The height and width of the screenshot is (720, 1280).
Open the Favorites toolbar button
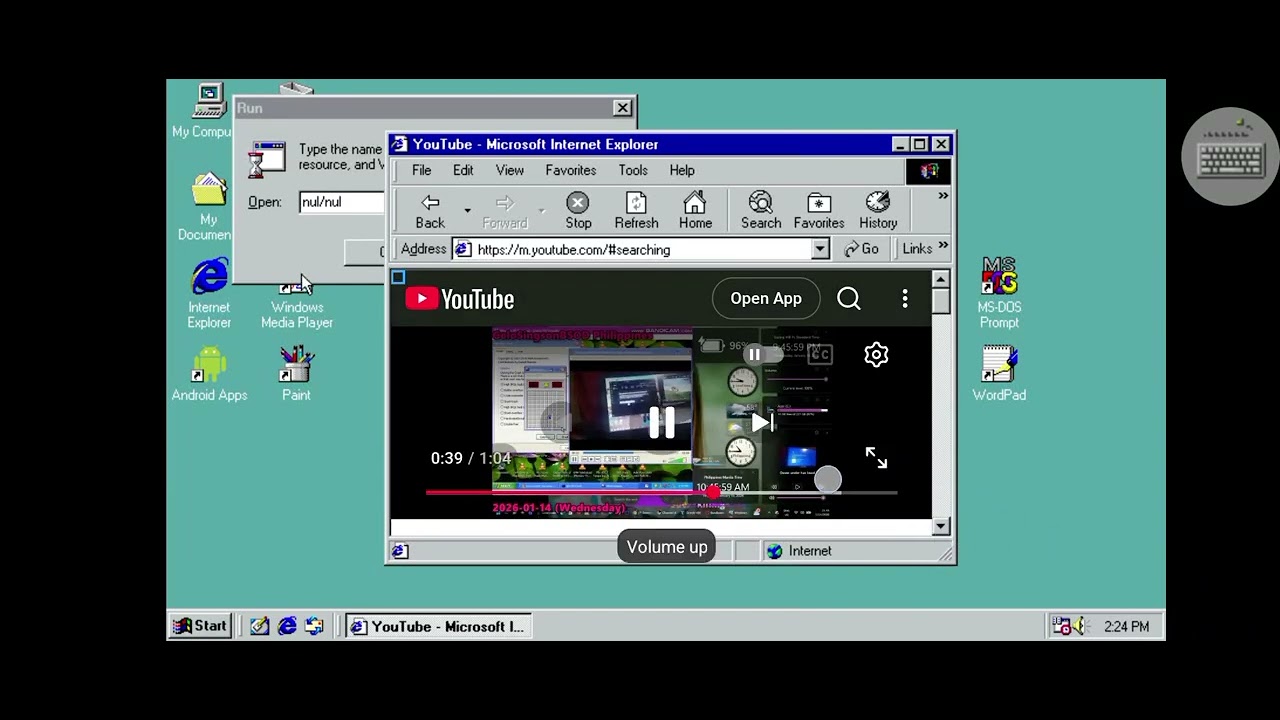point(819,211)
